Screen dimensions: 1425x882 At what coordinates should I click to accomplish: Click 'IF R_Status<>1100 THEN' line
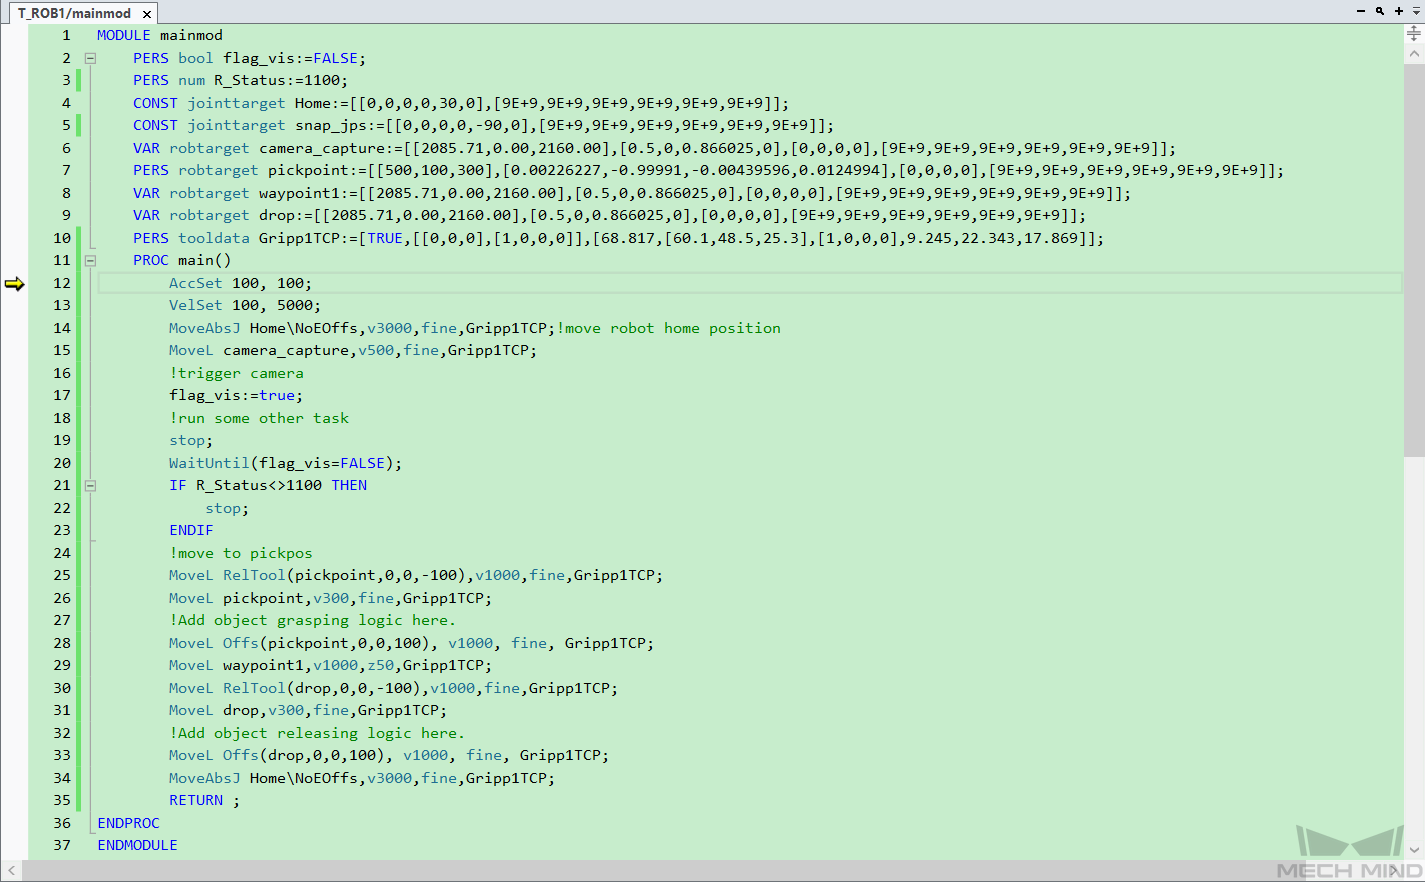[268, 485]
